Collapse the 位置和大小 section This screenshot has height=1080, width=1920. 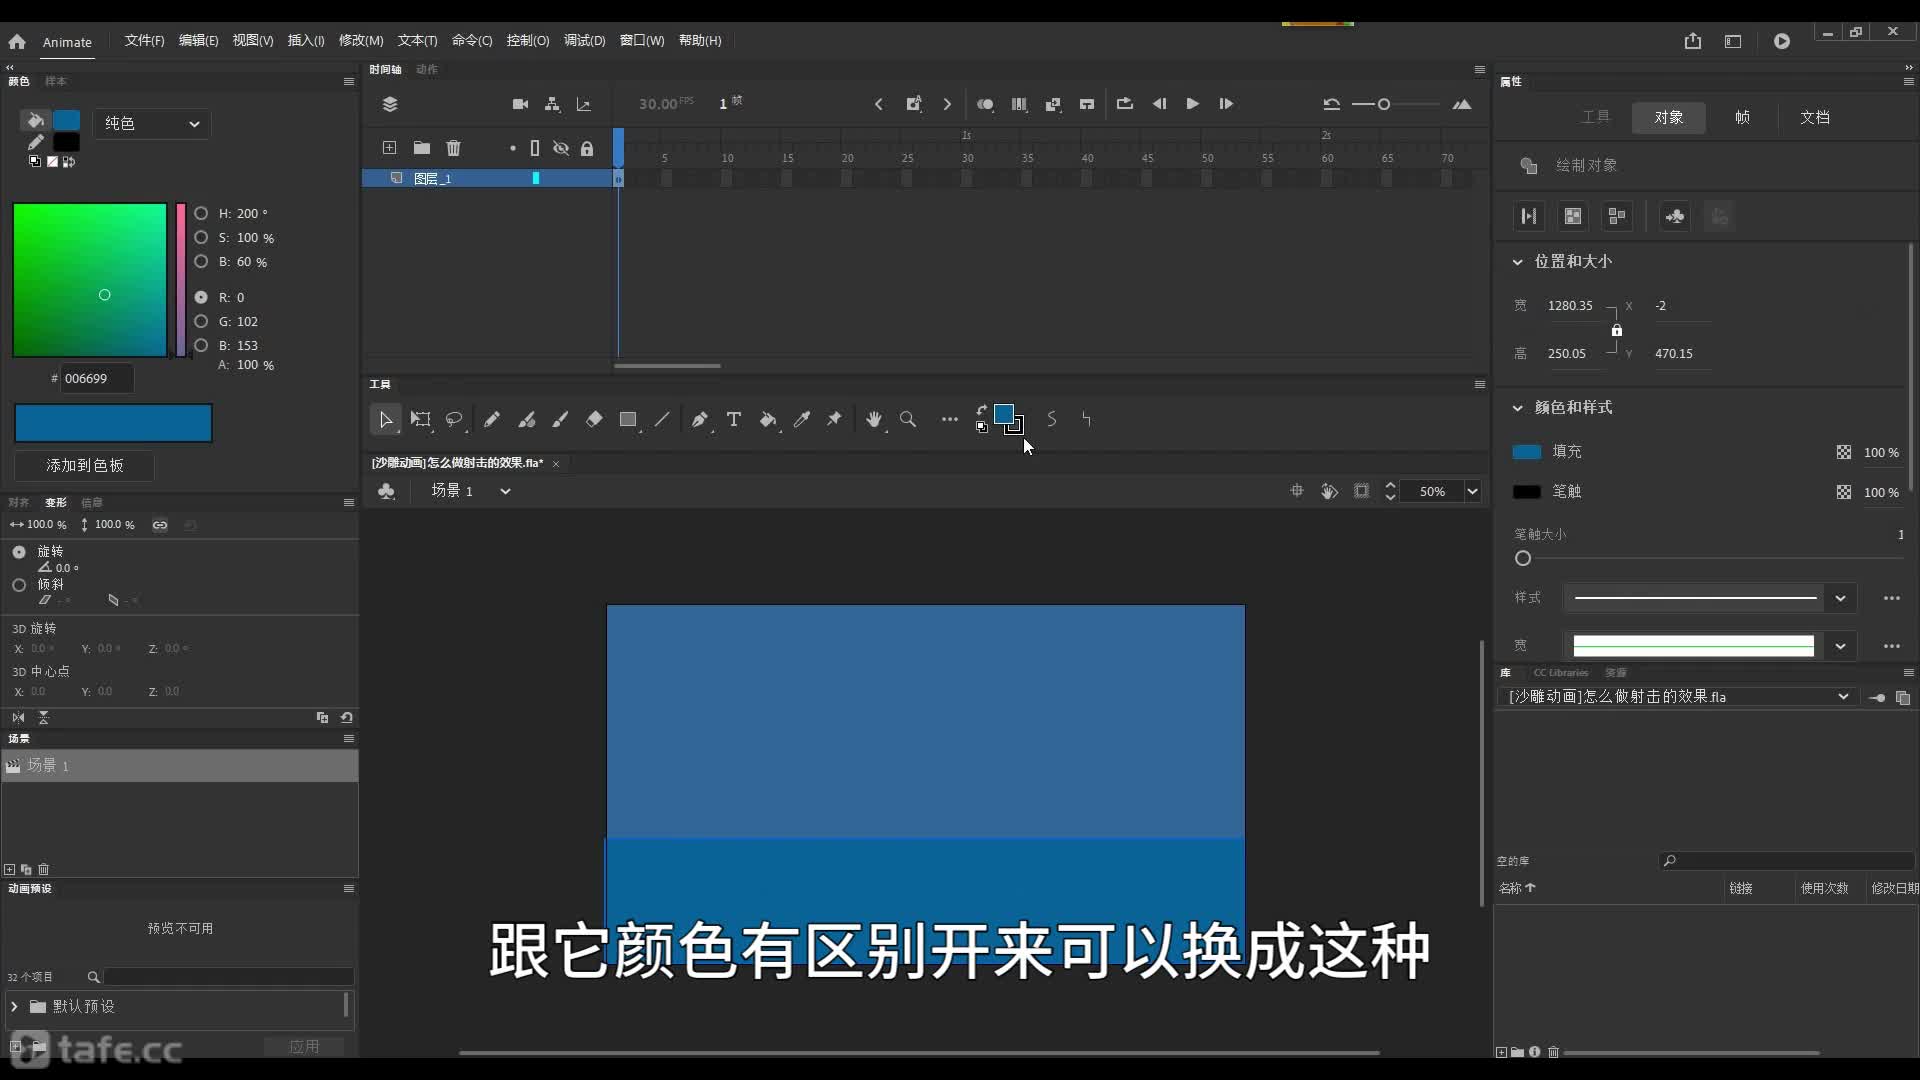(x=1517, y=262)
